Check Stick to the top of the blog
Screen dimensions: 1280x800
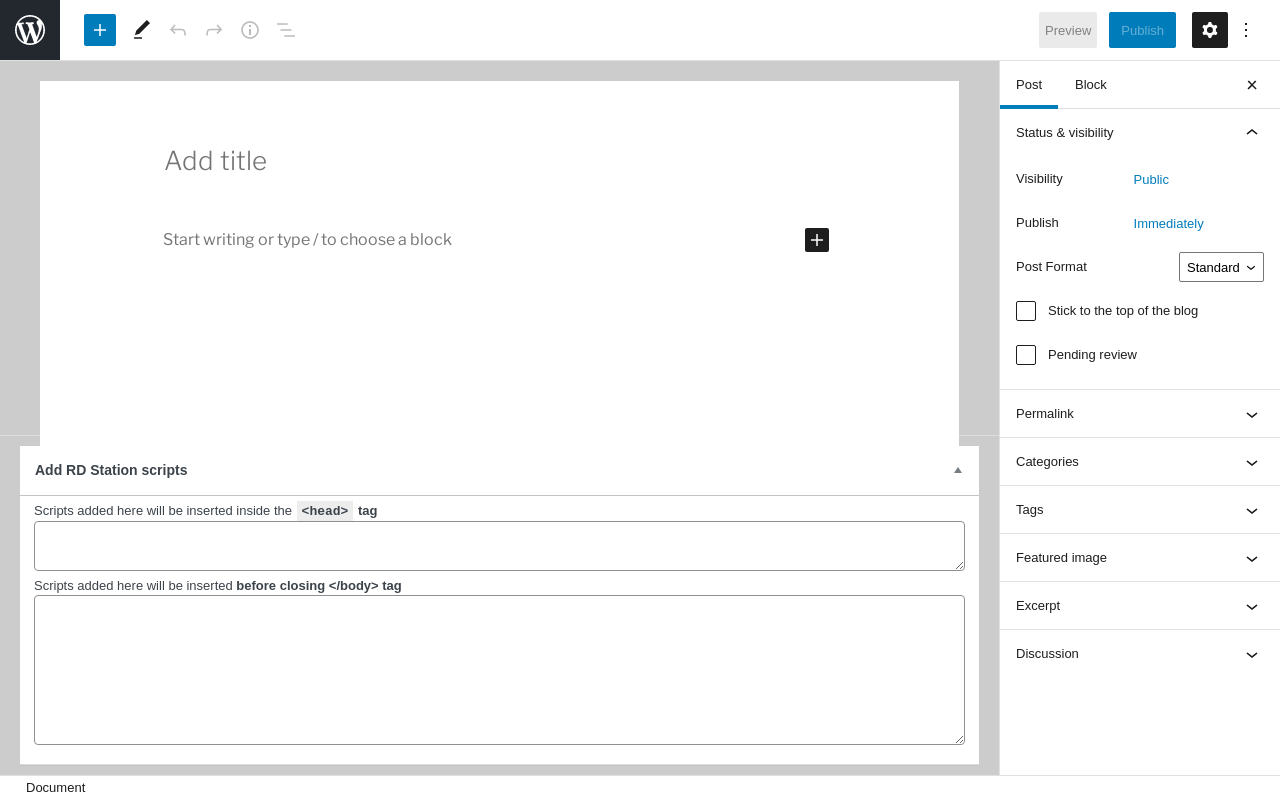coord(1026,311)
